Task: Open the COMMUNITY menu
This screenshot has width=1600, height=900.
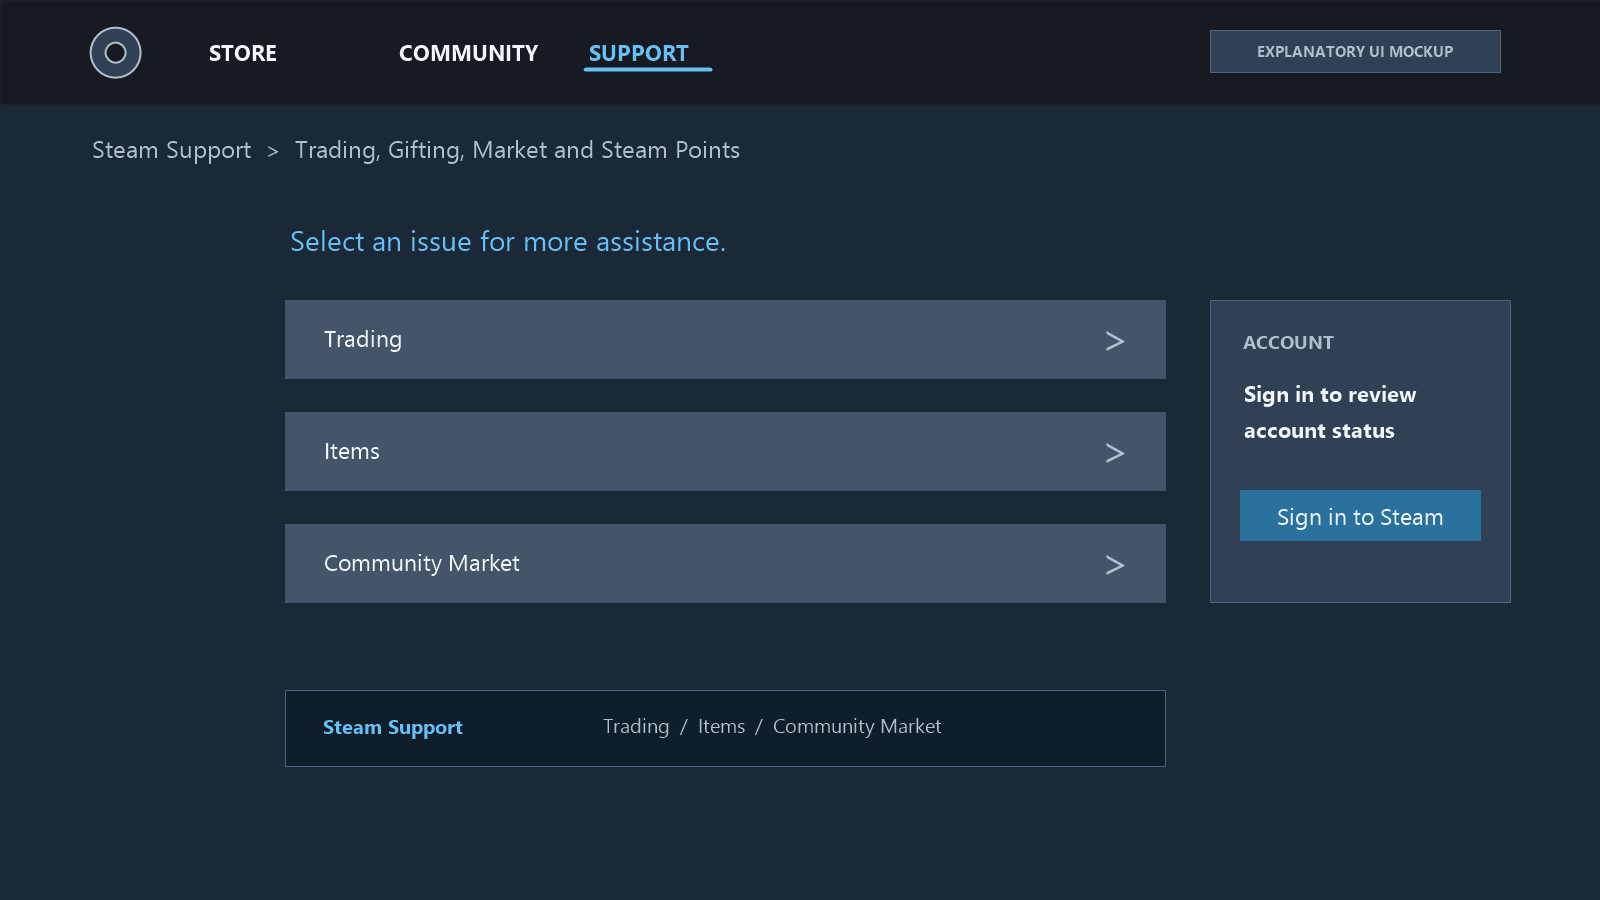Action: coord(468,53)
